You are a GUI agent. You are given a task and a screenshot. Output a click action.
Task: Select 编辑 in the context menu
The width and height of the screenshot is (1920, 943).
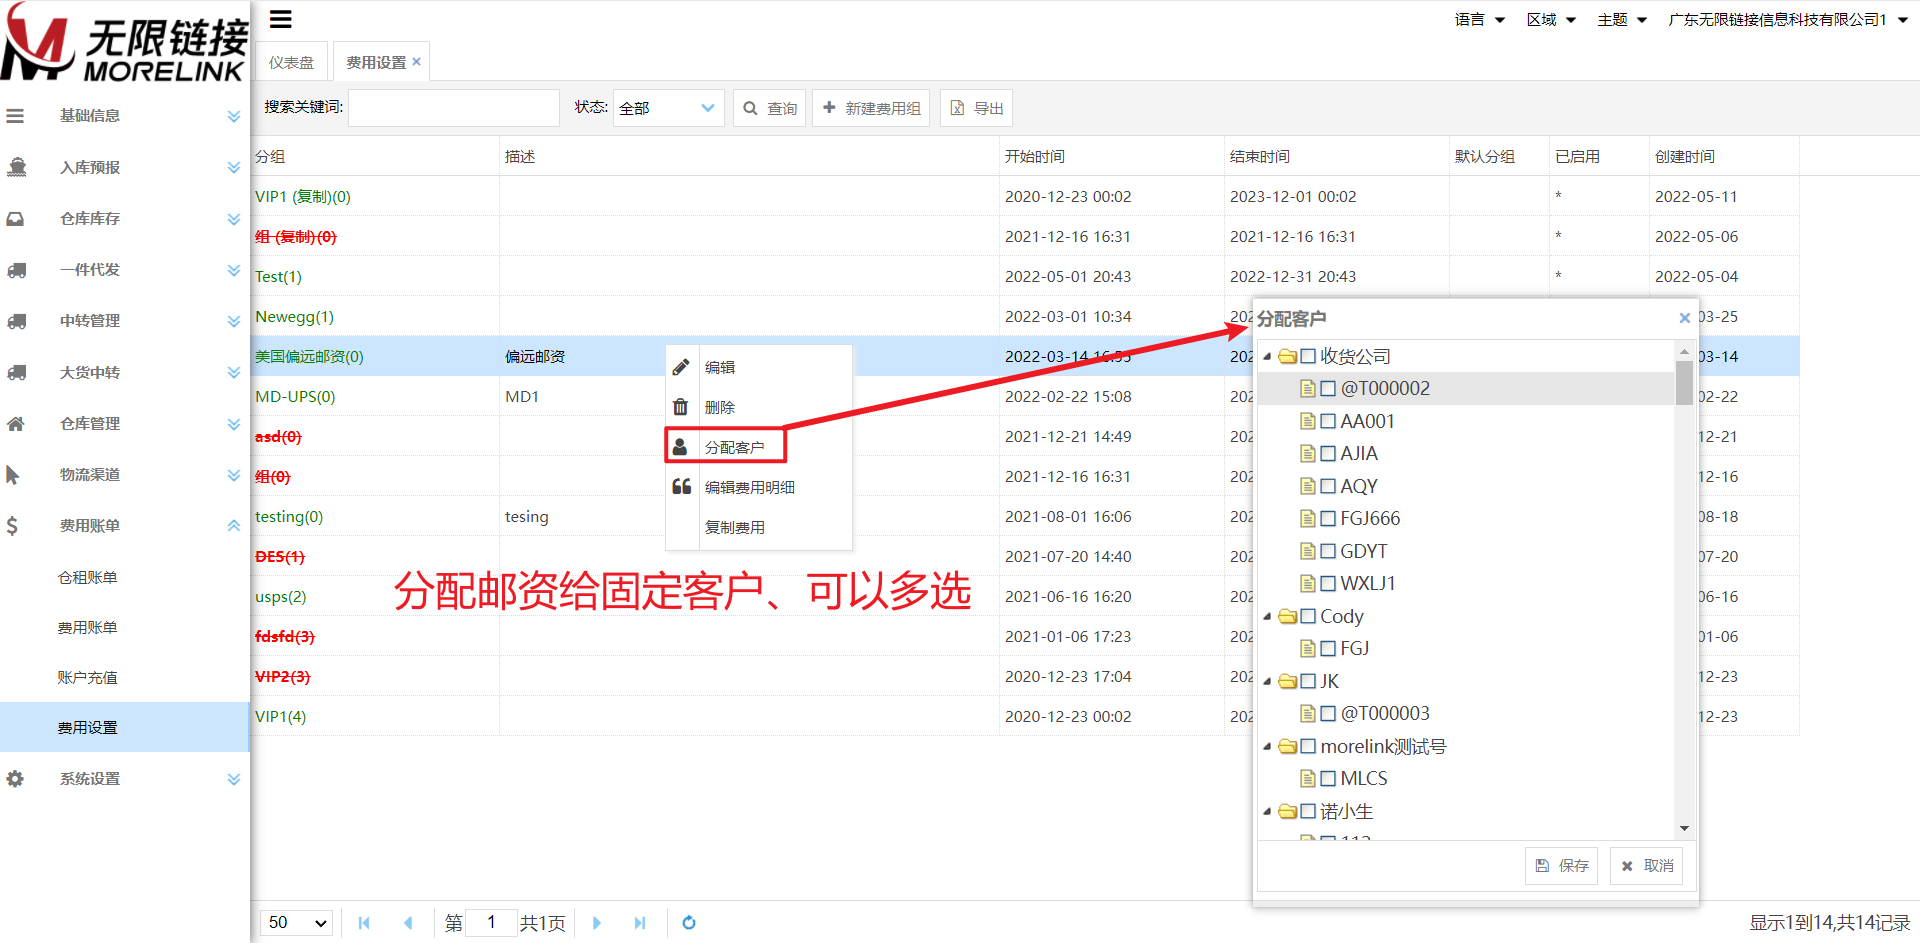pyautogui.click(x=759, y=367)
